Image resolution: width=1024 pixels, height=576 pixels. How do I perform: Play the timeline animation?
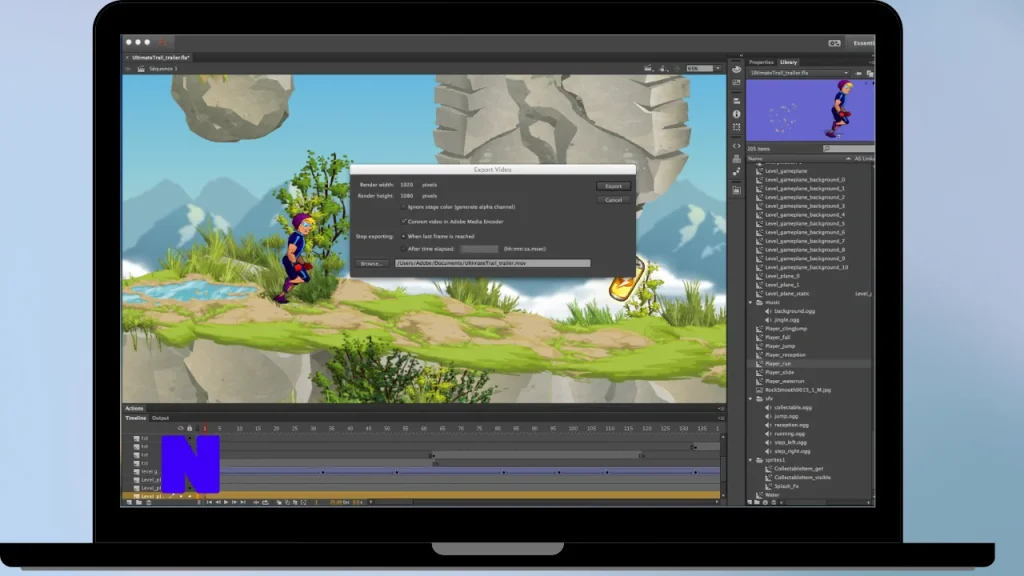point(226,502)
